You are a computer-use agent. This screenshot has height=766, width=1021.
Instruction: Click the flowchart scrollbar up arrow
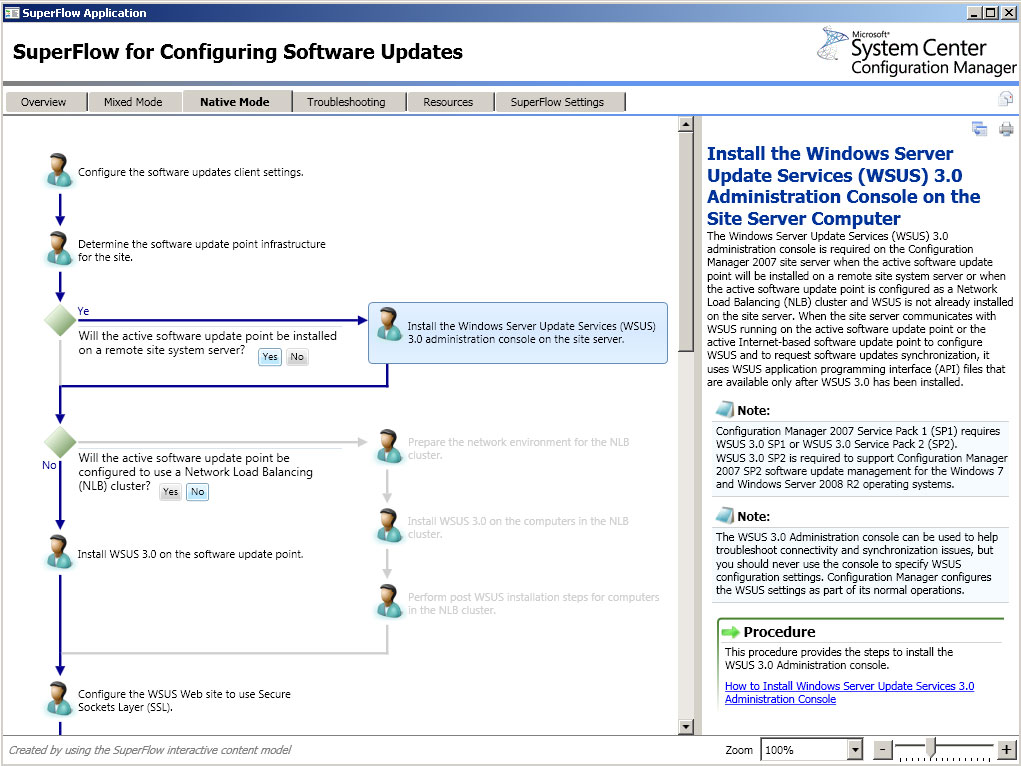686,124
